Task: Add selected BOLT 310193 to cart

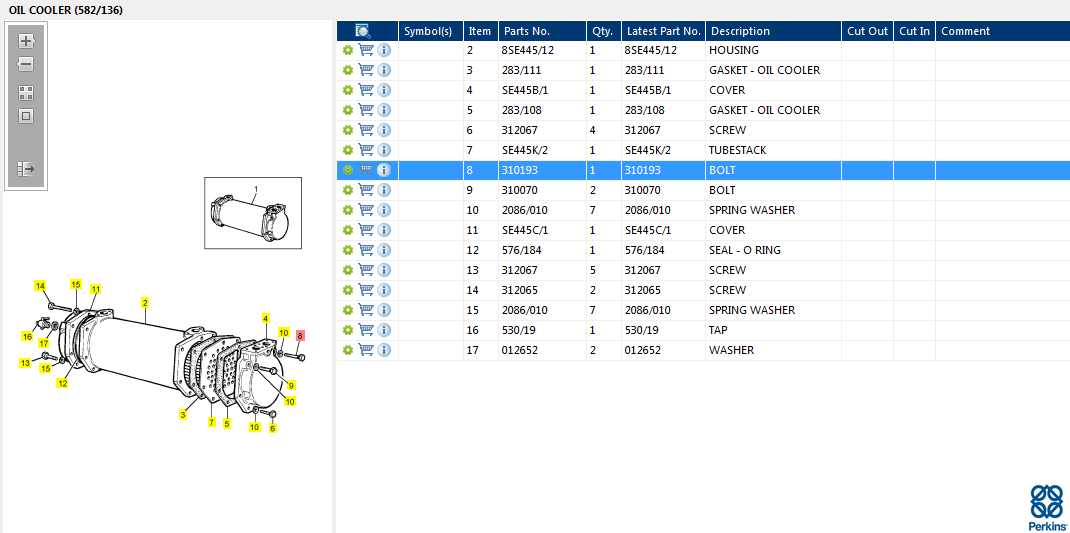Action: coord(366,170)
